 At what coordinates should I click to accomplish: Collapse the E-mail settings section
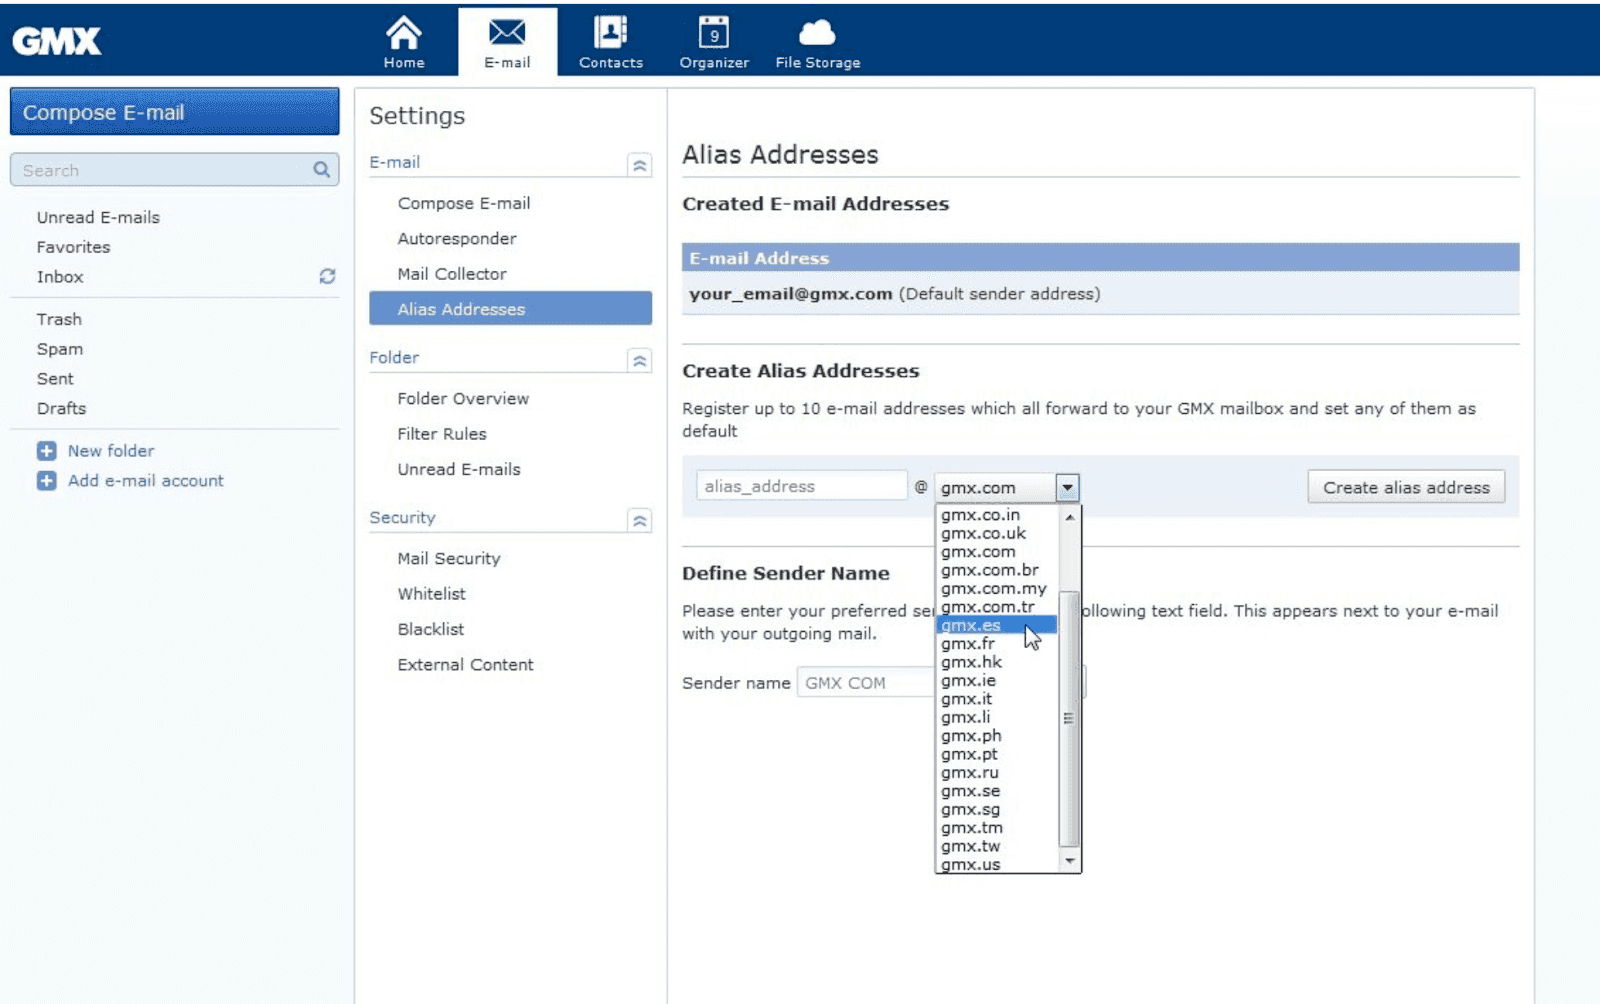640,165
